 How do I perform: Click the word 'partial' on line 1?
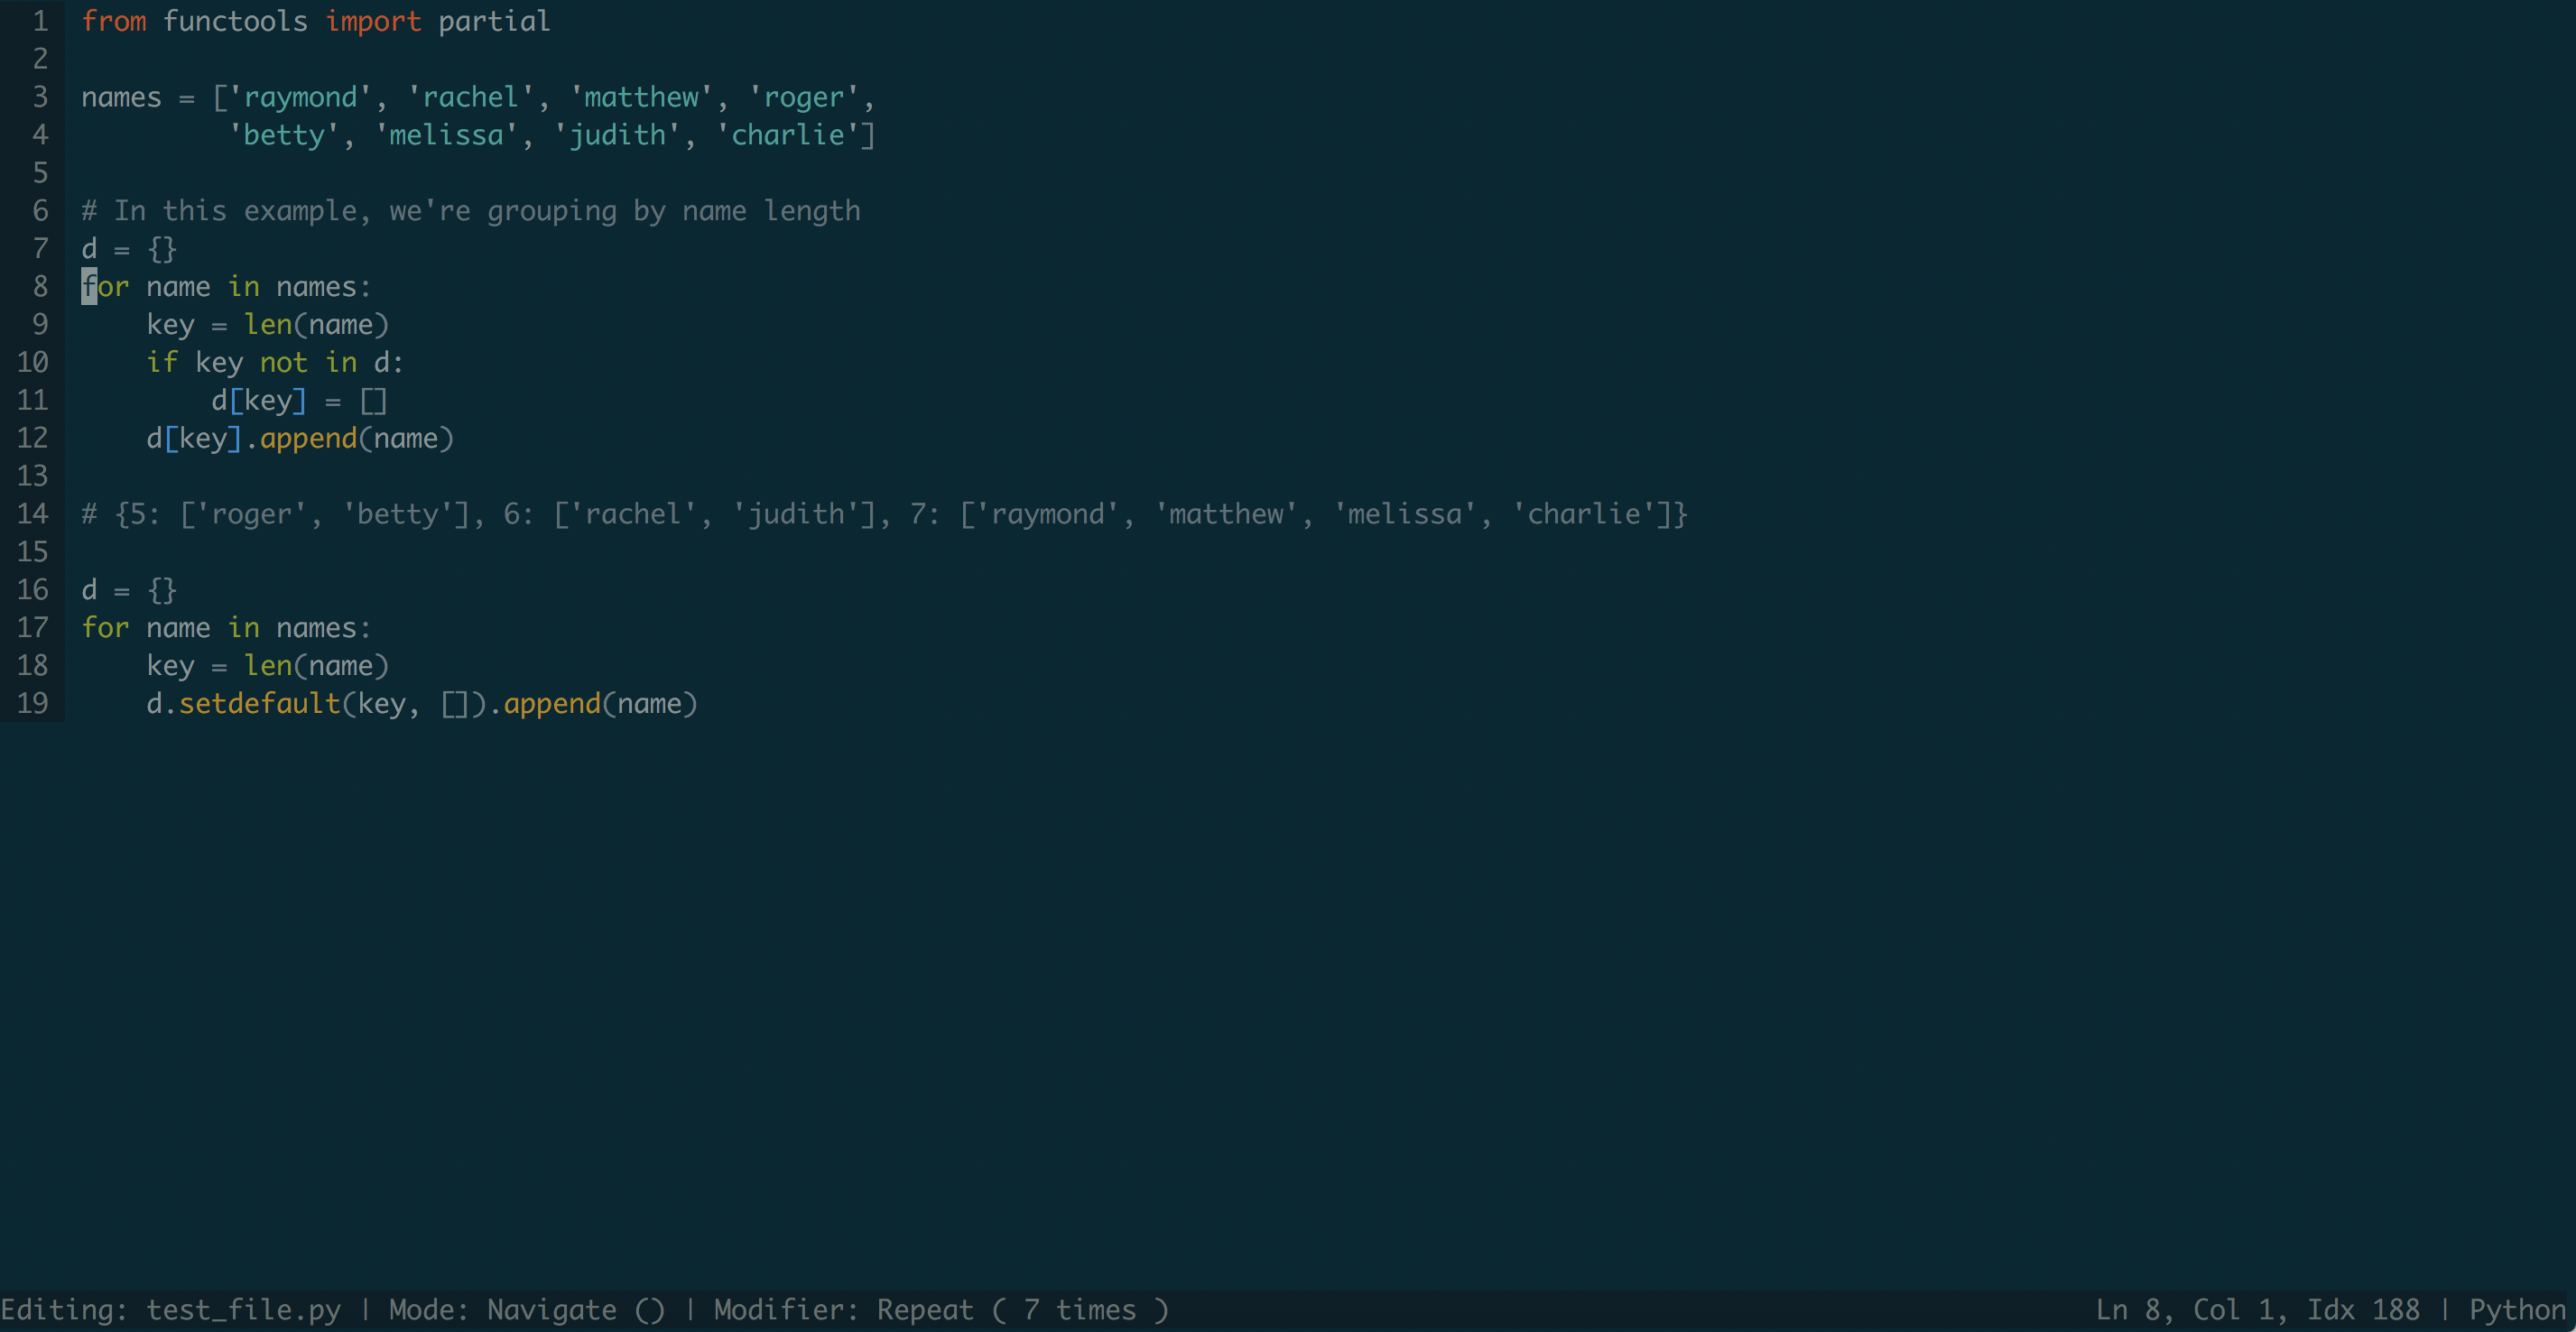494,21
